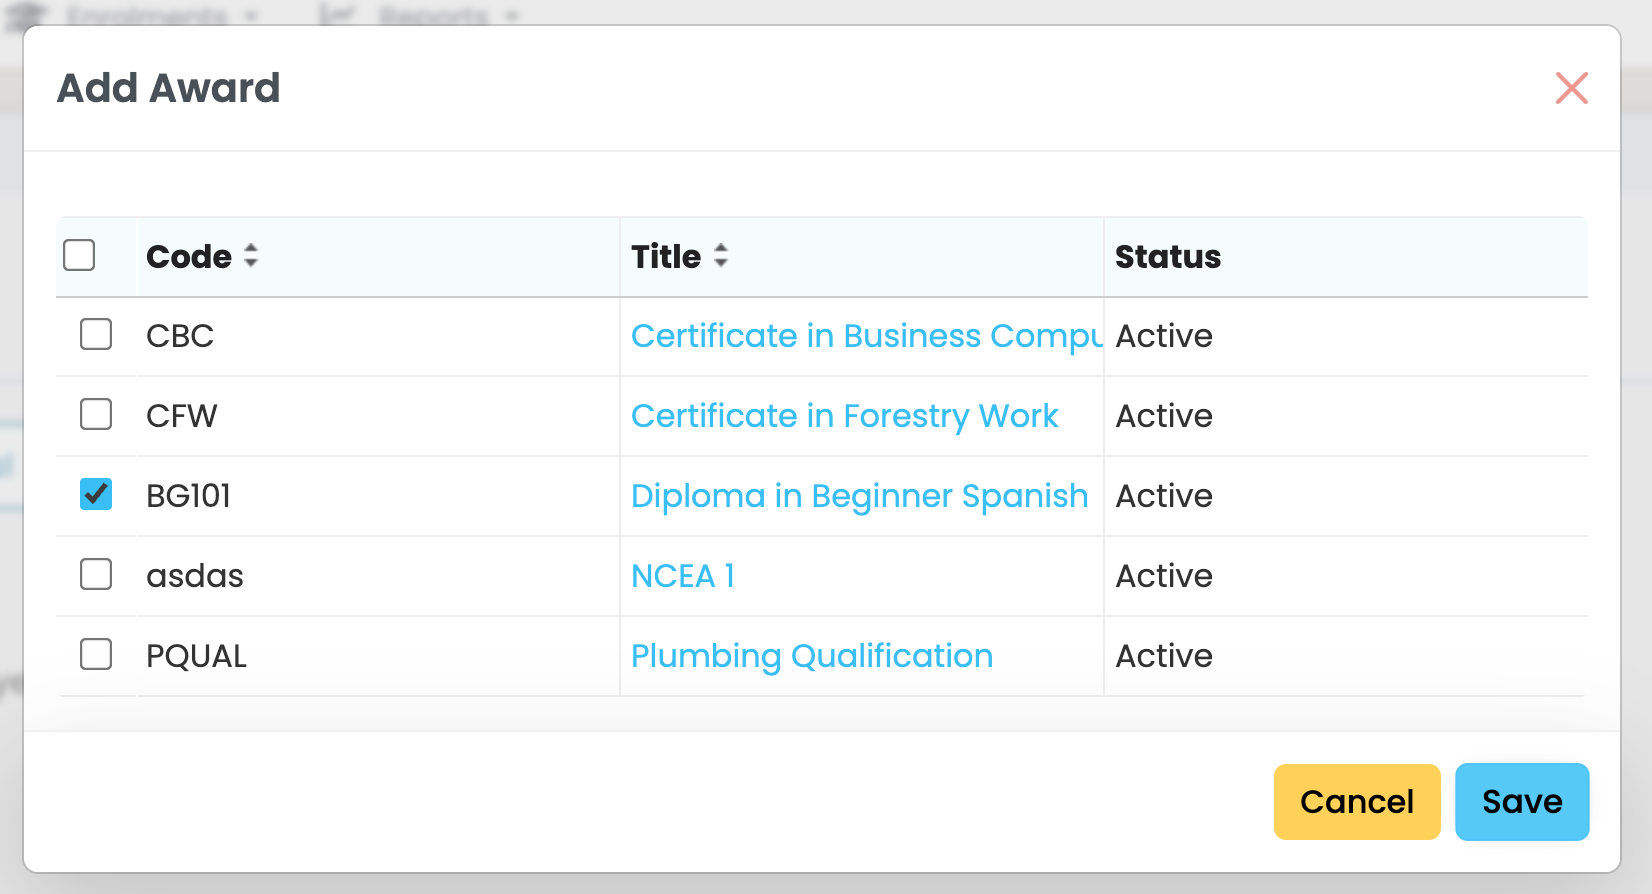Image resolution: width=1652 pixels, height=894 pixels.
Task: Open the NCEA 1 award link
Action: click(x=683, y=576)
